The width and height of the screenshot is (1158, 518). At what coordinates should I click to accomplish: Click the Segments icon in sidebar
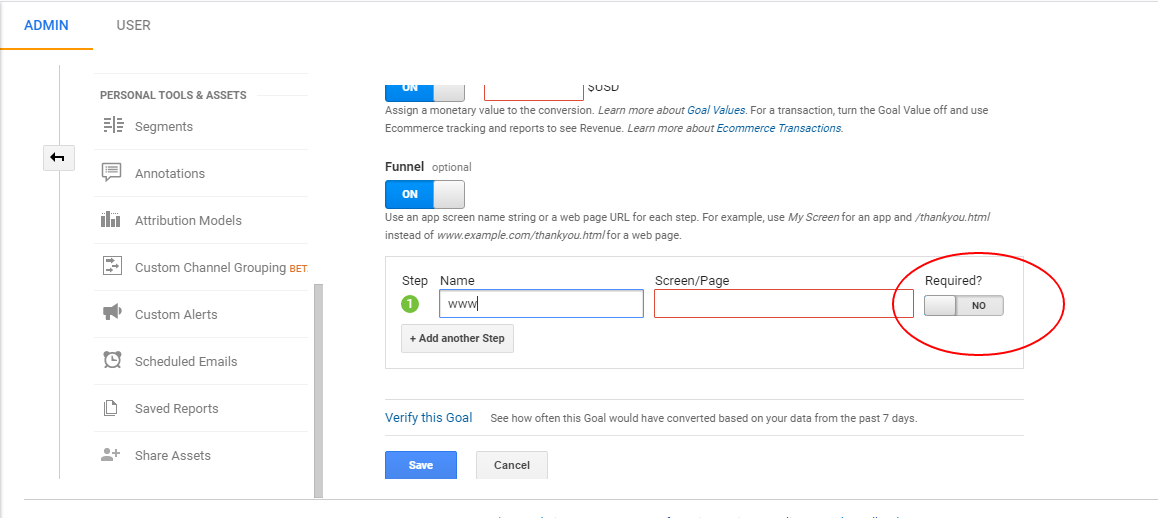pos(112,126)
